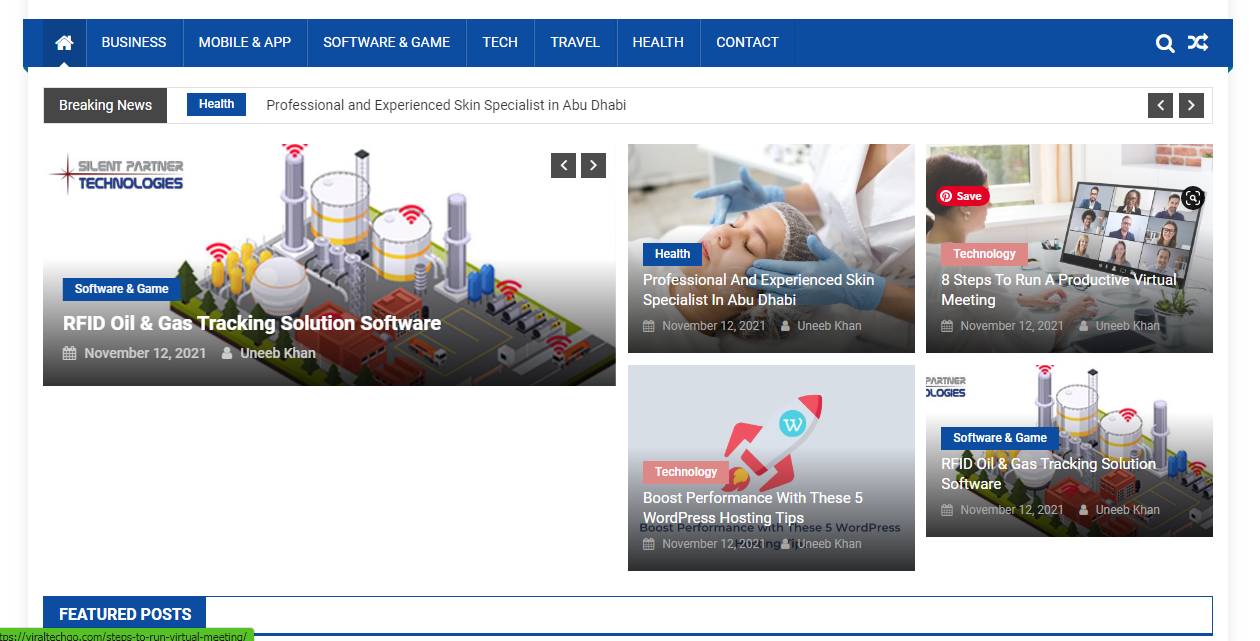
Task: Open the search magnifier icon
Action: pos(1165,43)
